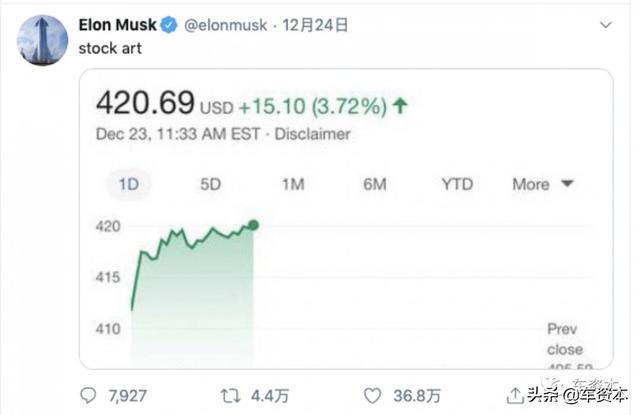Image resolution: width=640 pixels, height=415 pixels.
Task: Select the 6M chart range tab
Action: click(x=375, y=184)
